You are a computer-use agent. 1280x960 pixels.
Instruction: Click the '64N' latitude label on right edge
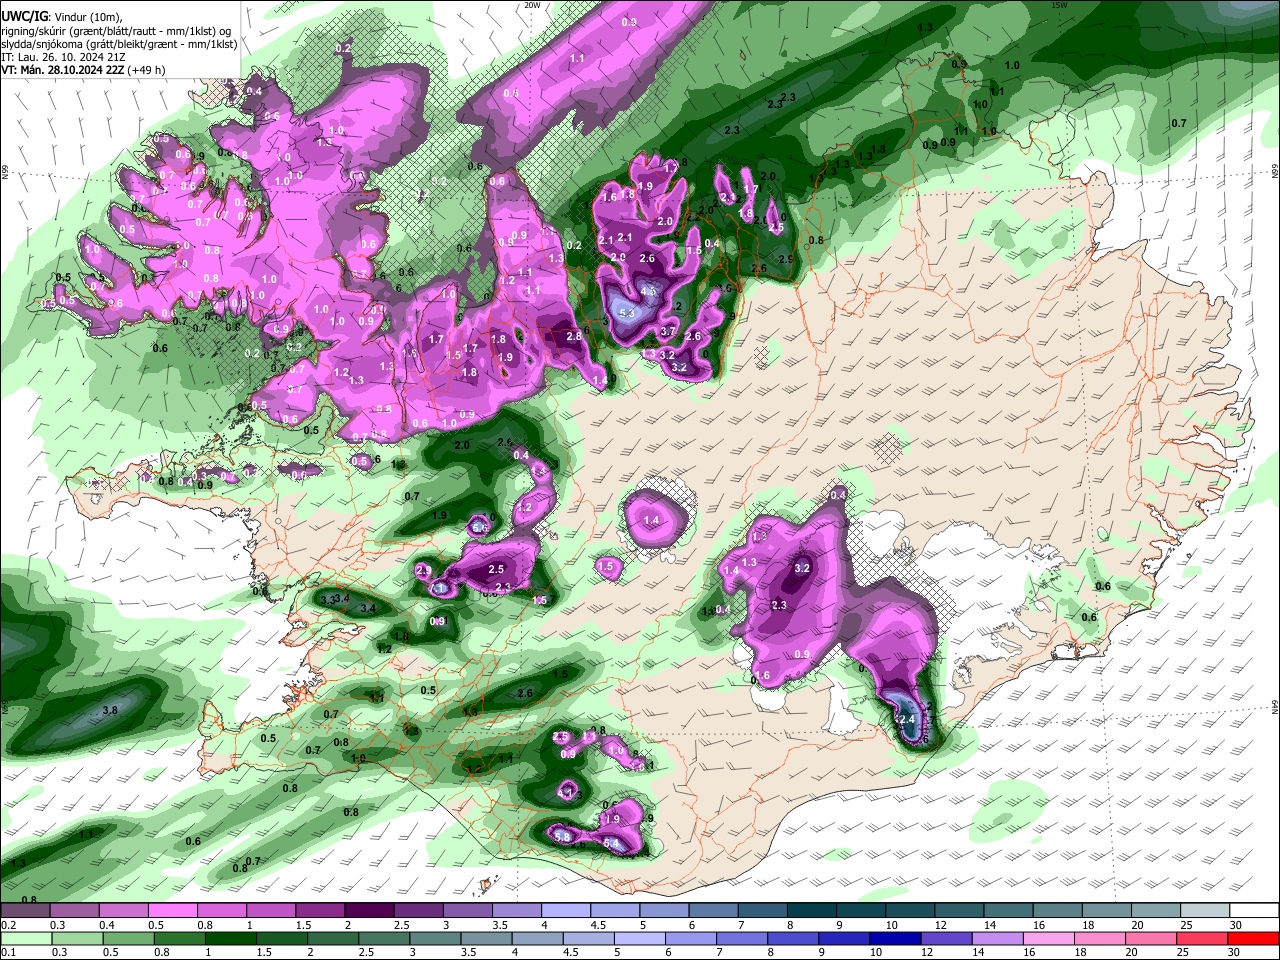point(1275,706)
